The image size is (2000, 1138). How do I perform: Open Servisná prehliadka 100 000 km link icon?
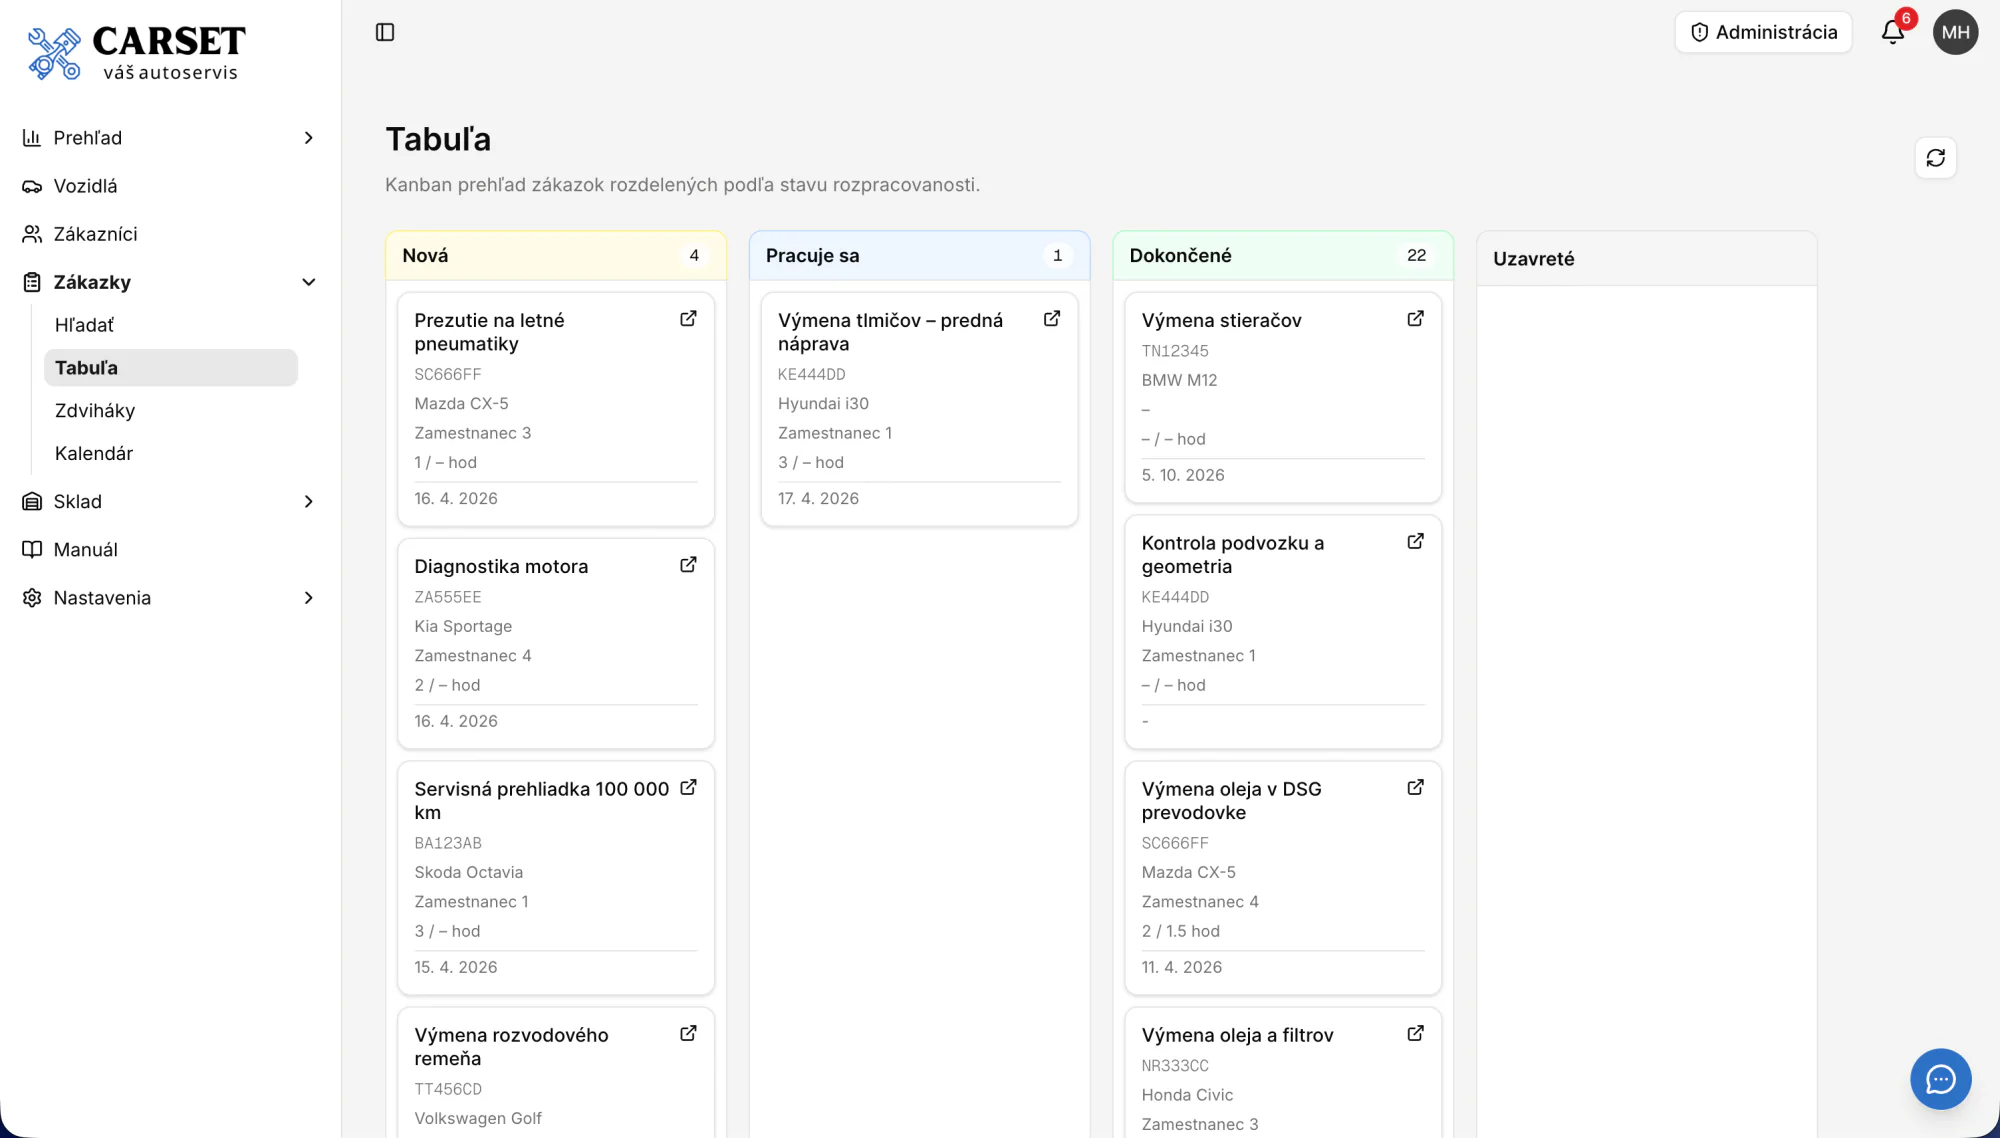tap(688, 787)
